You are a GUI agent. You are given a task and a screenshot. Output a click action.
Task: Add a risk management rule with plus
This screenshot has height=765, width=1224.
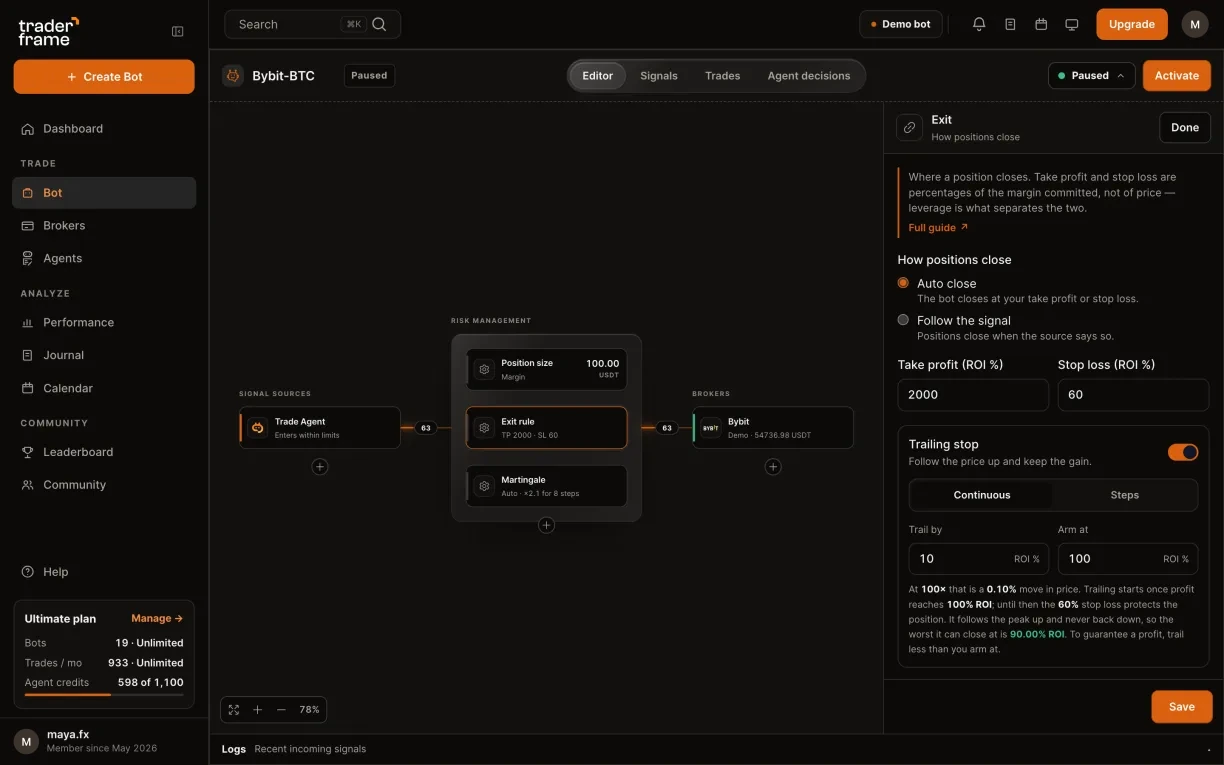click(x=546, y=525)
